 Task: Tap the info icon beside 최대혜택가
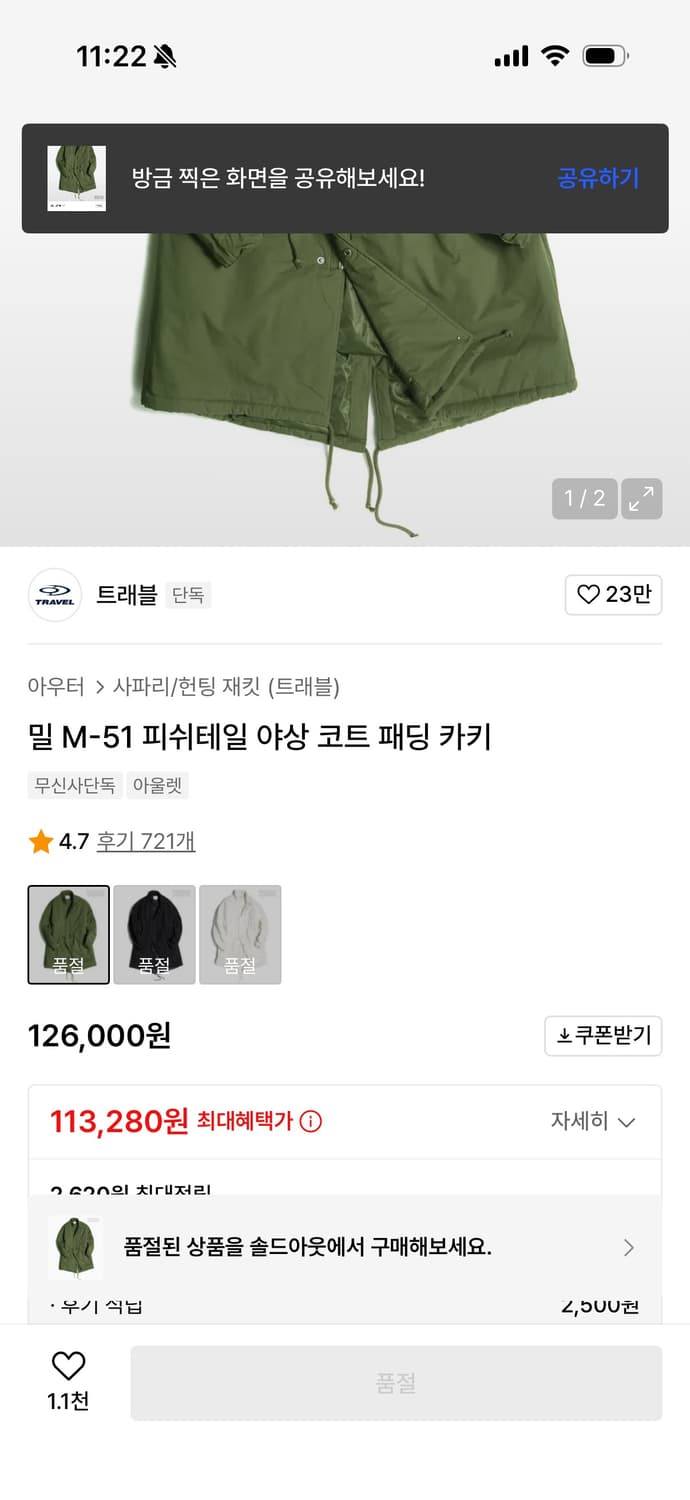[x=311, y=1121]
